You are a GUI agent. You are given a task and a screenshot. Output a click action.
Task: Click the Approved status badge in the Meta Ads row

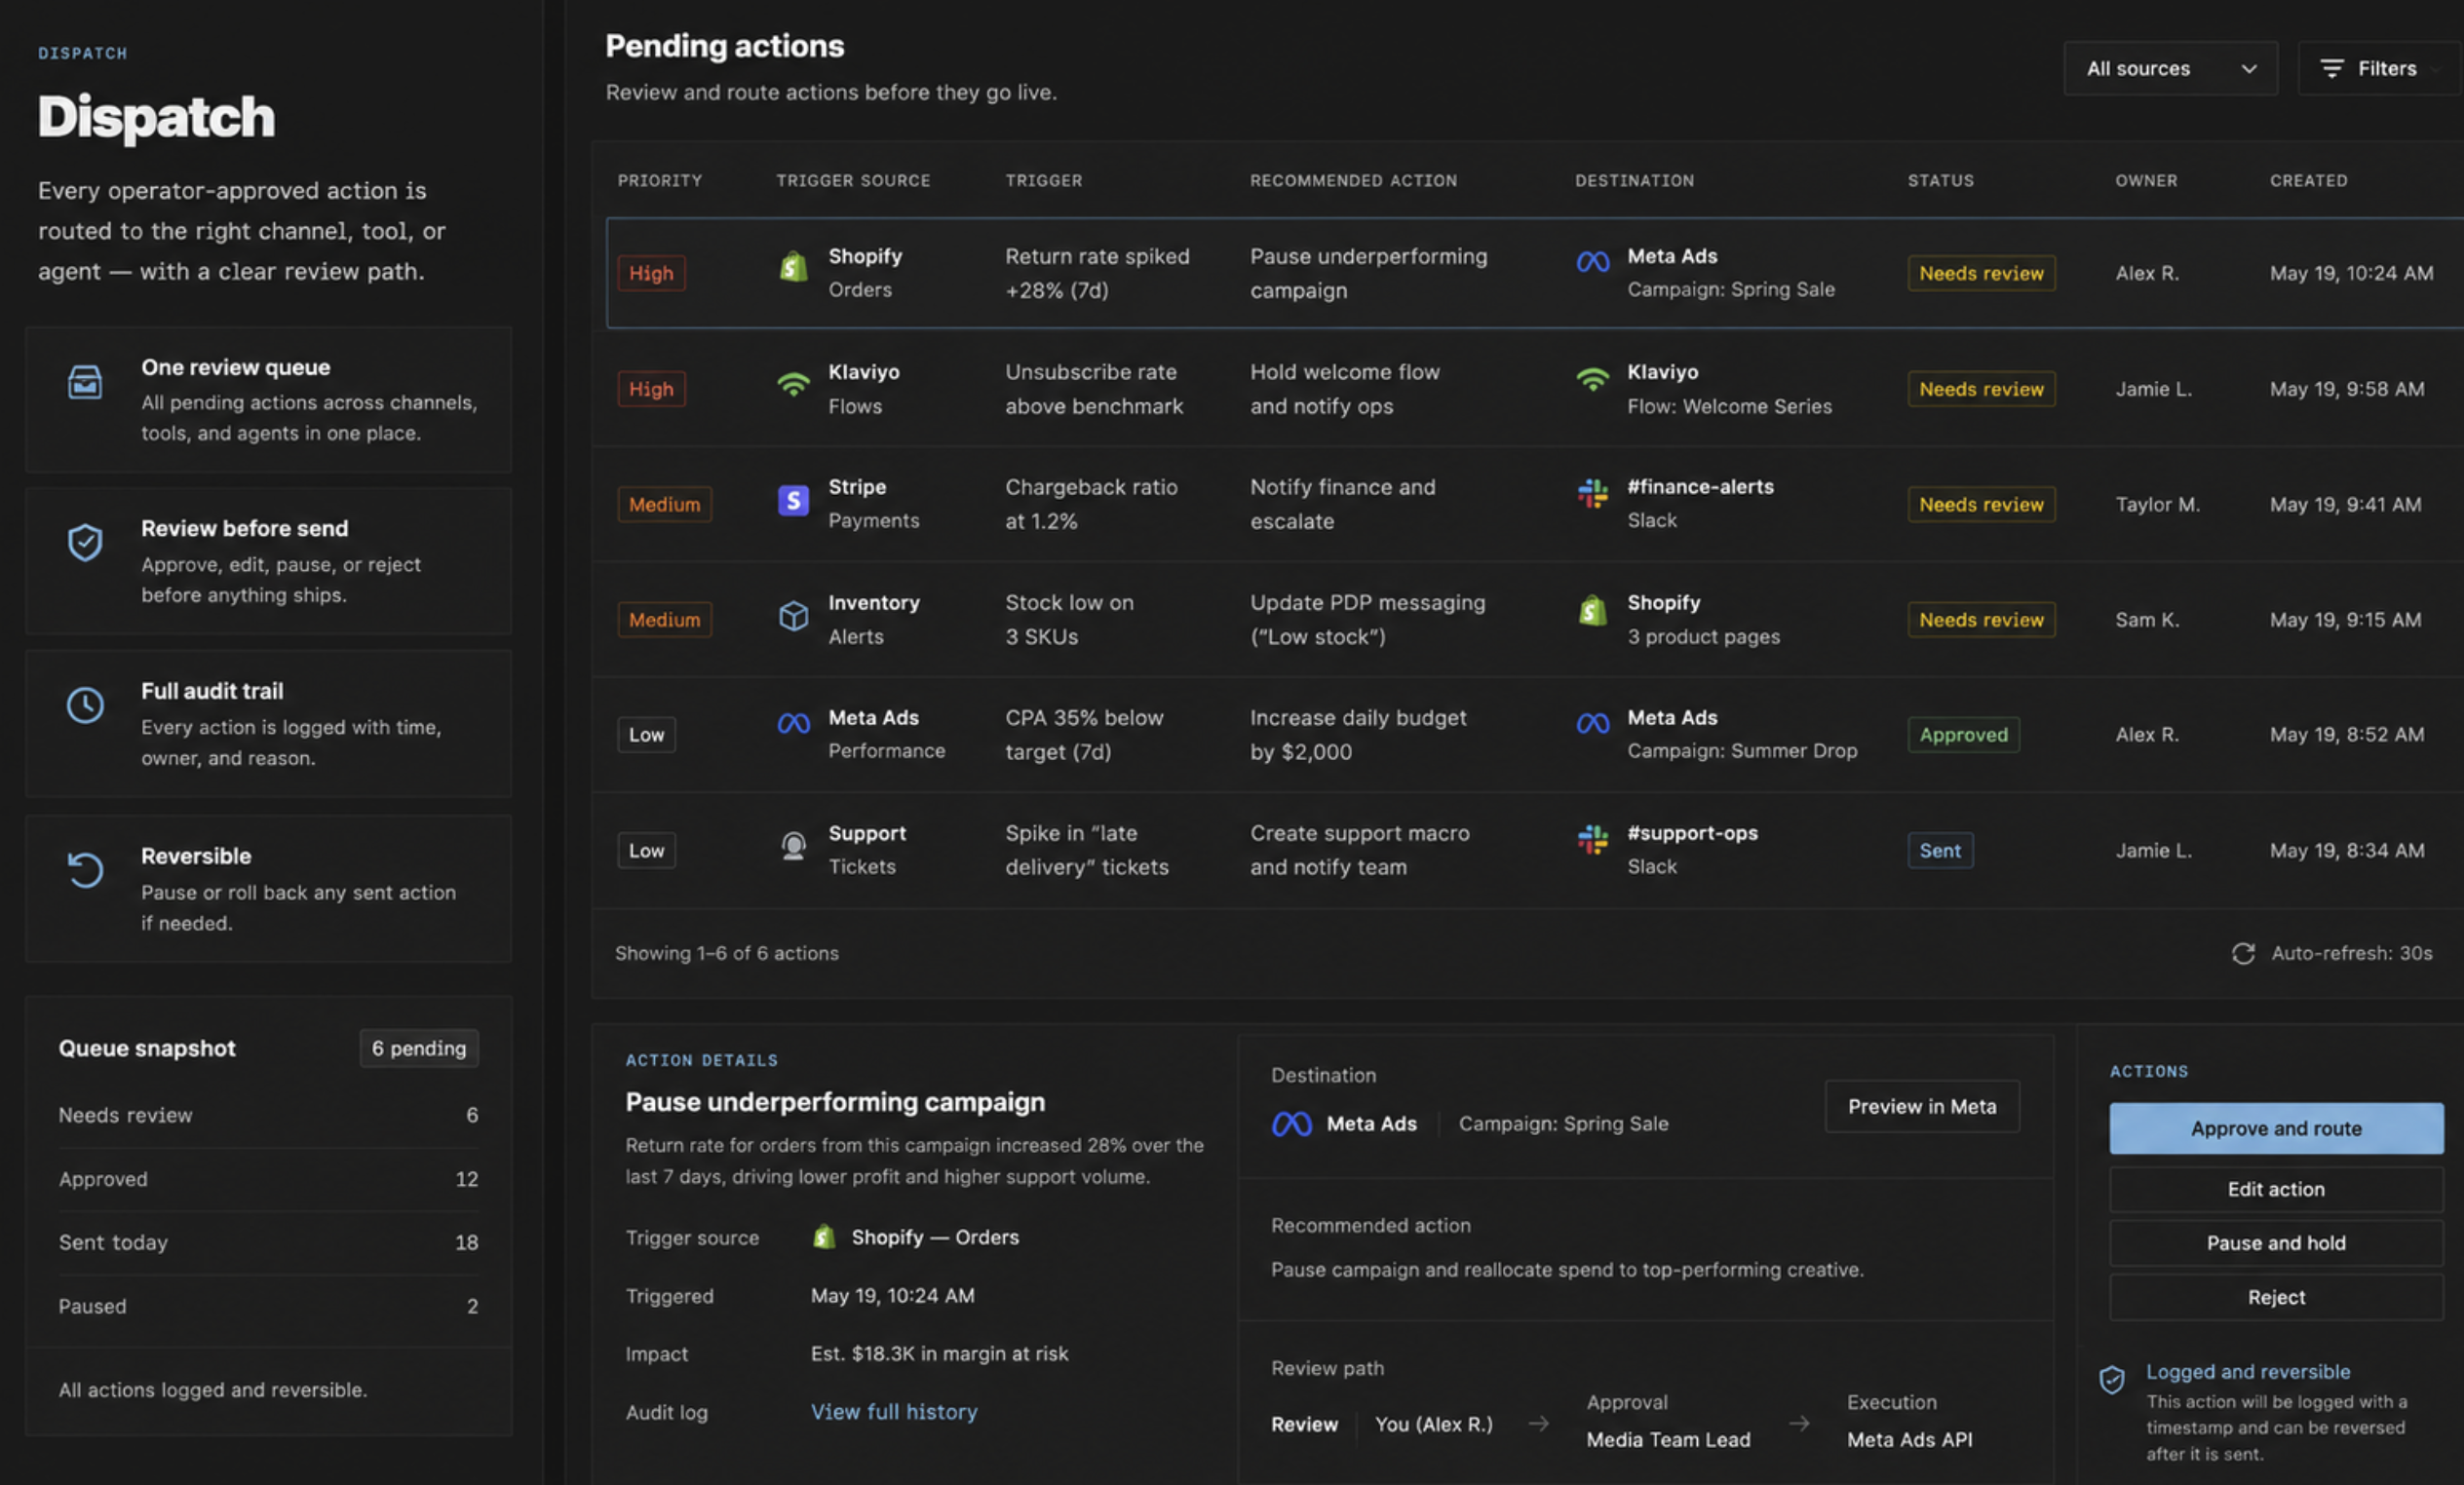point(1963,734)
